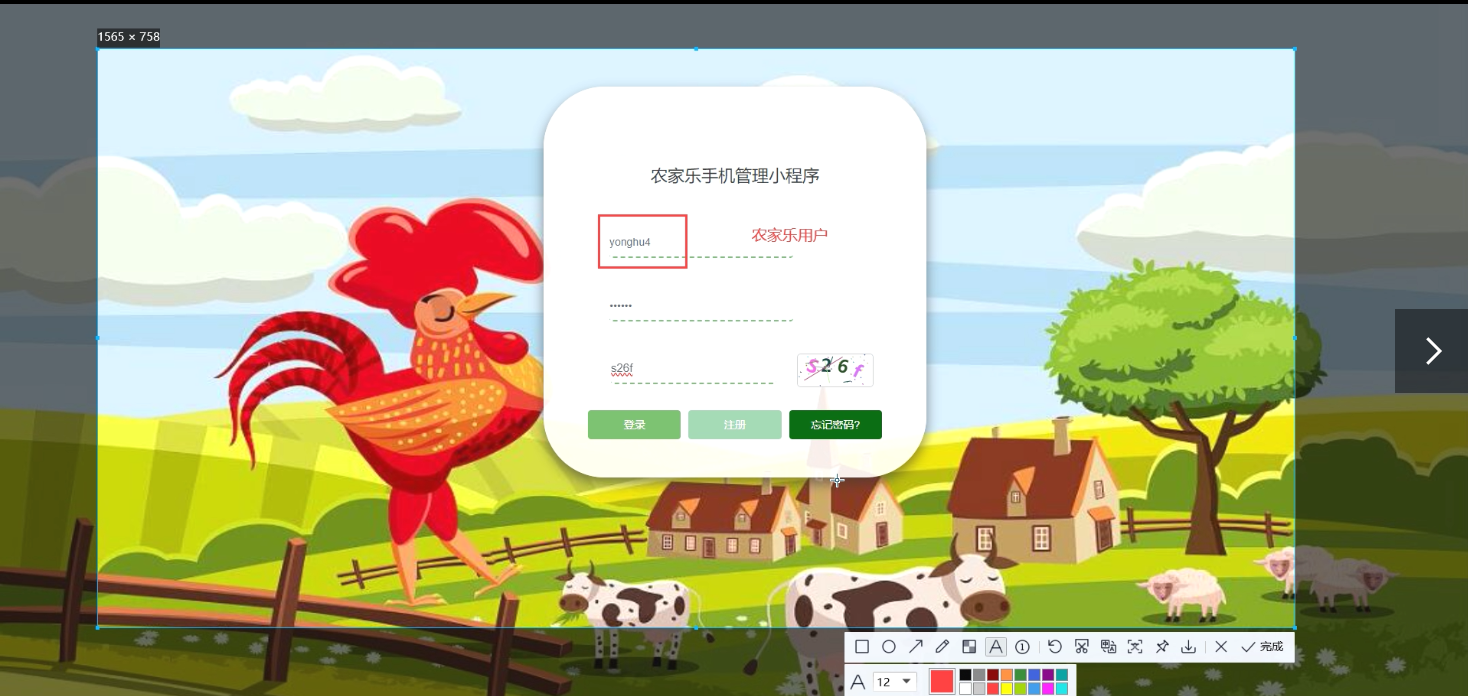Run OCR text recognition on capture
The image size is (1468, 696).
[1135, 647]
